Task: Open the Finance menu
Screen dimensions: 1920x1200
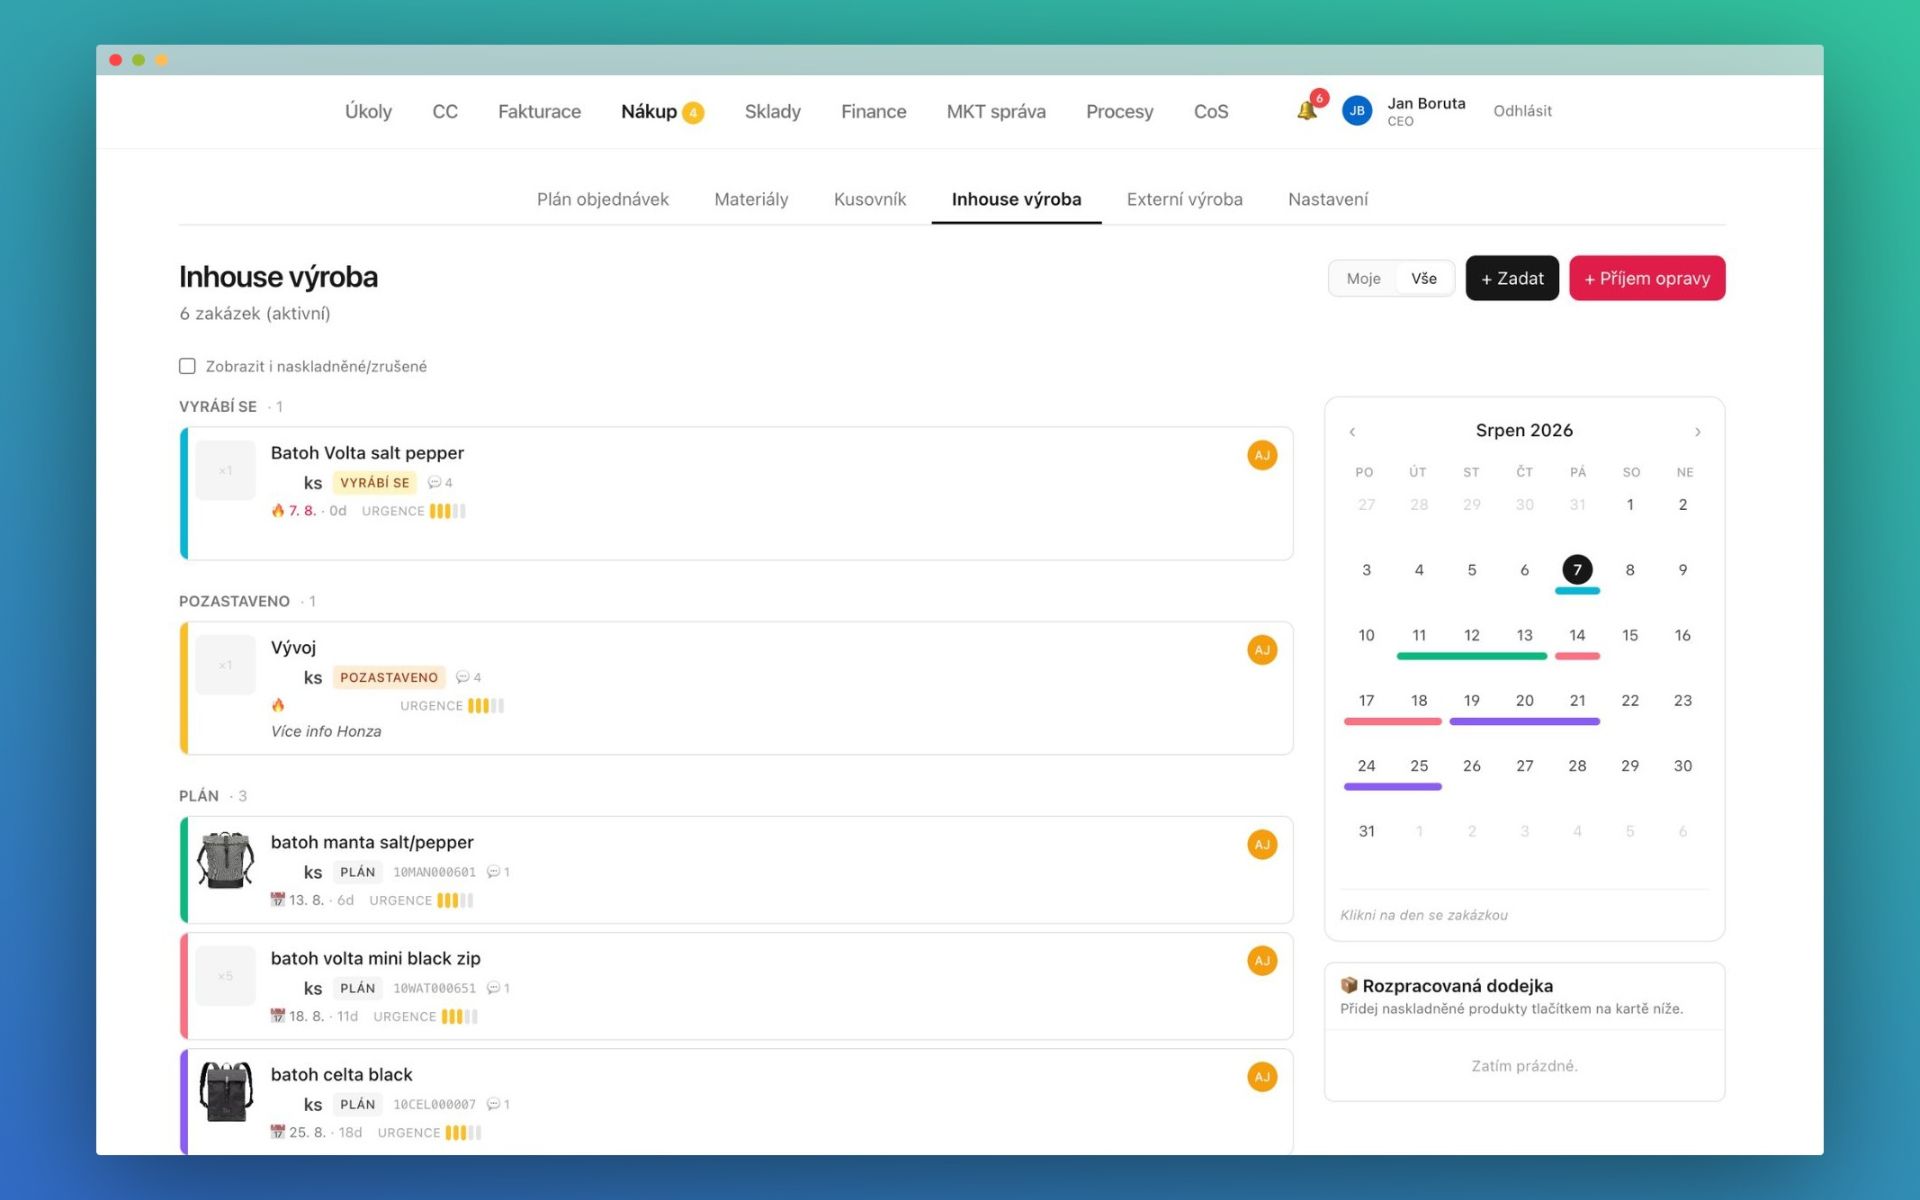Action: (x=873, y=112)
